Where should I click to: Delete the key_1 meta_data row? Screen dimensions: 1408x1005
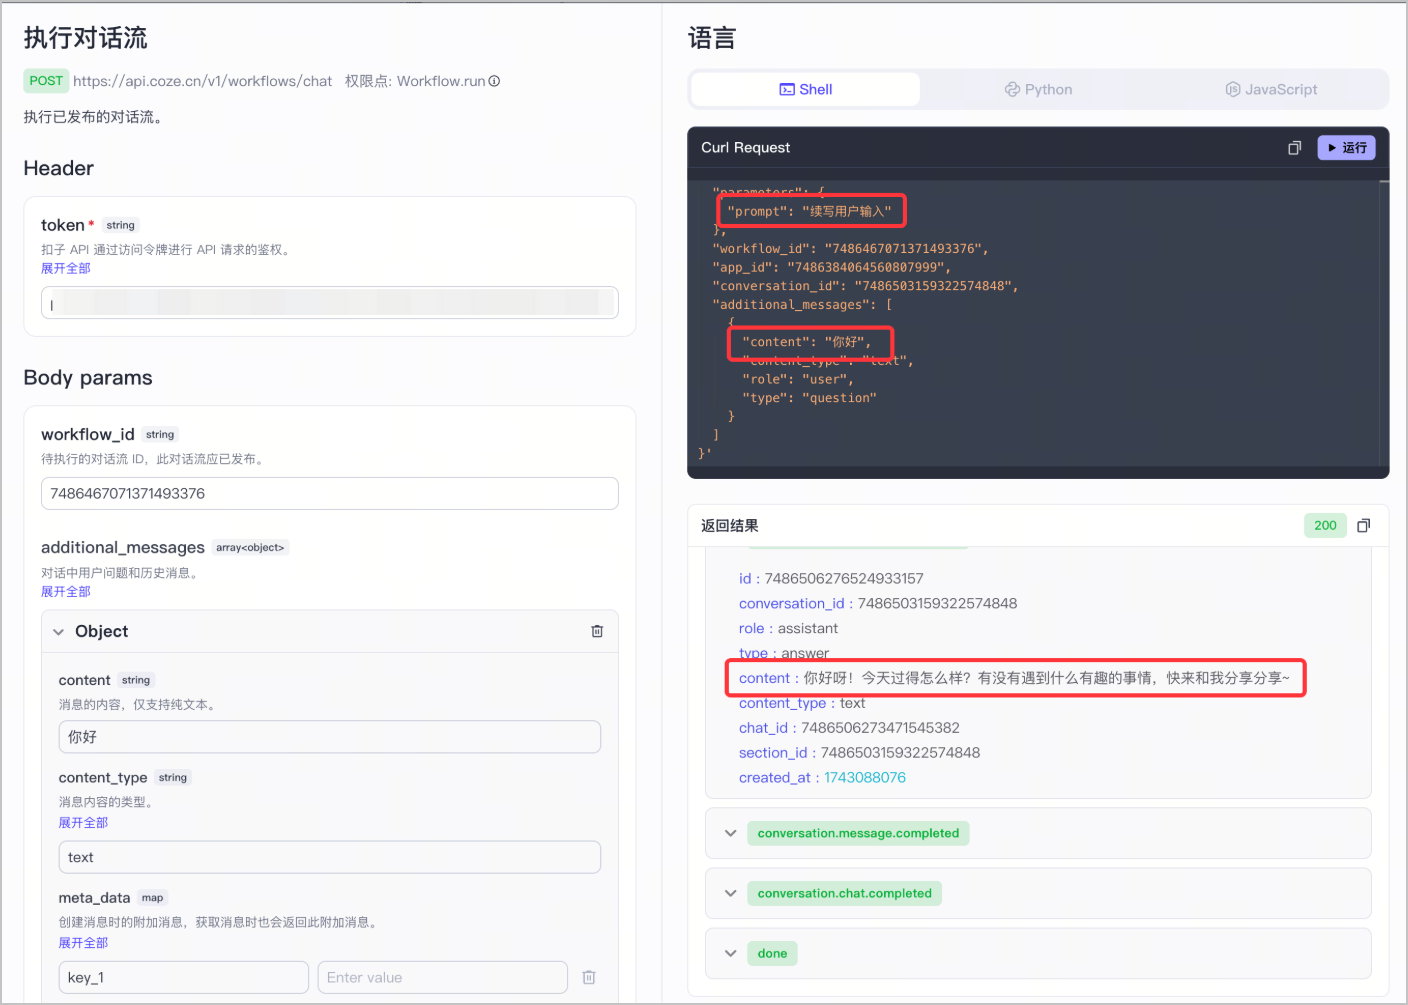pyautogui.click(x=589, y=977)
